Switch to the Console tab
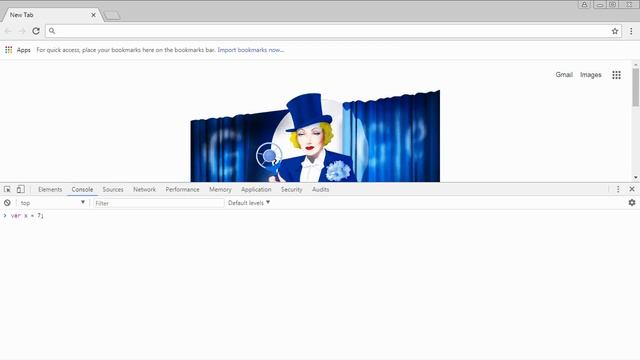This screenshot has height=360, width=640. [x=82, y=189]
